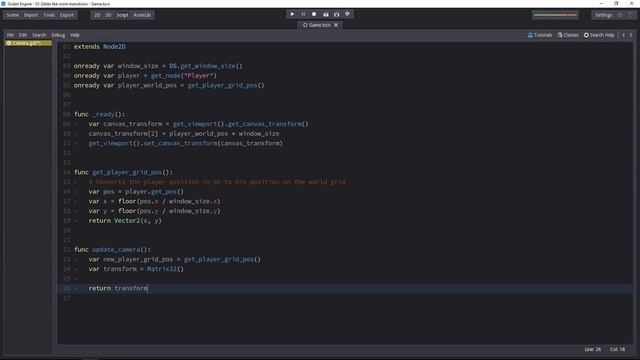Click the Godot logo in the title bar
Viewport: 640px width, 360px height.
3,4
